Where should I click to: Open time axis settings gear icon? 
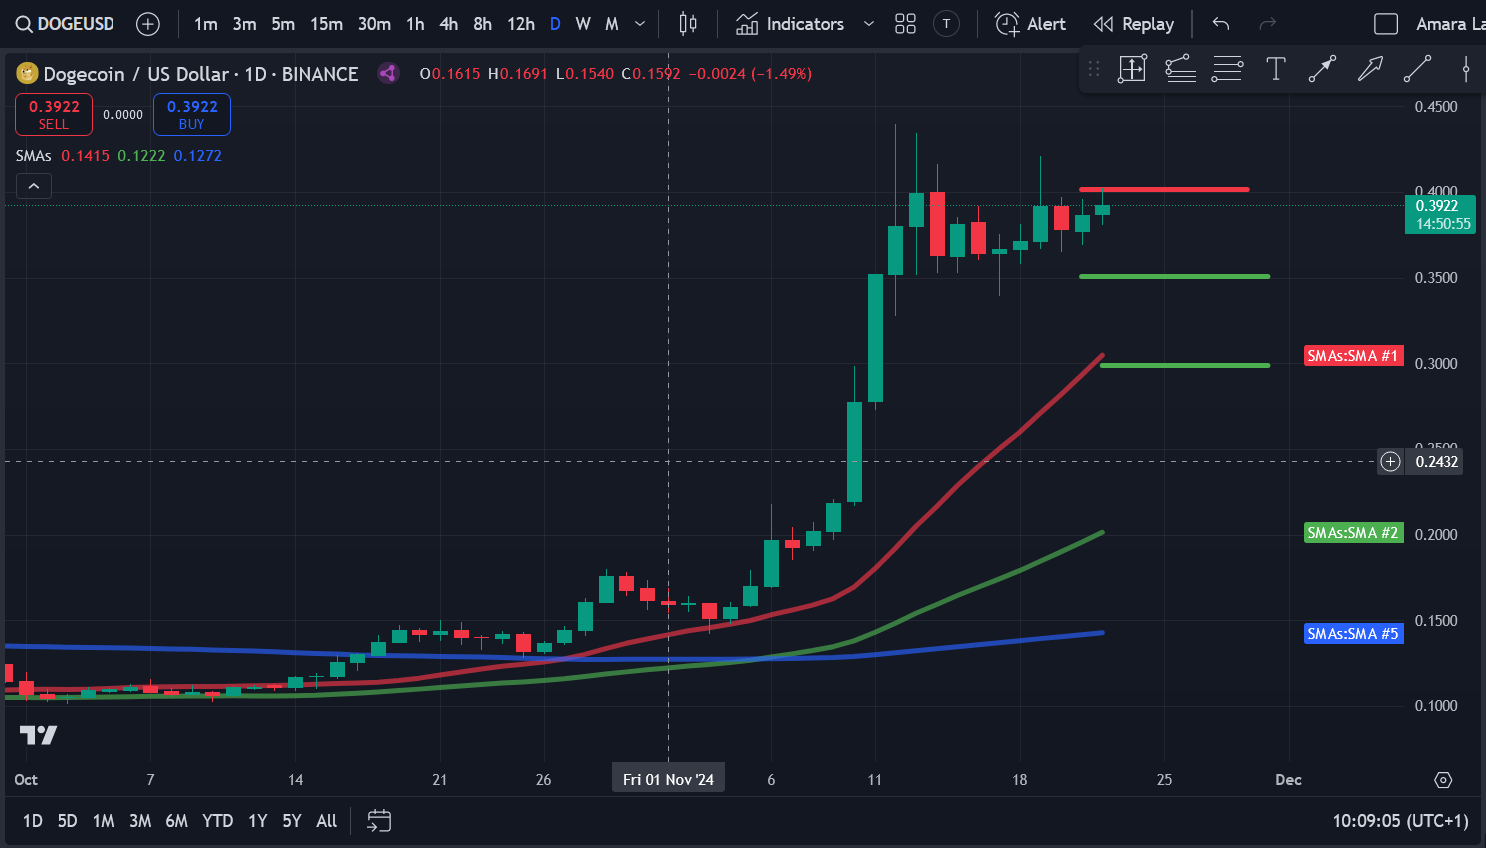coord(1443,780)
